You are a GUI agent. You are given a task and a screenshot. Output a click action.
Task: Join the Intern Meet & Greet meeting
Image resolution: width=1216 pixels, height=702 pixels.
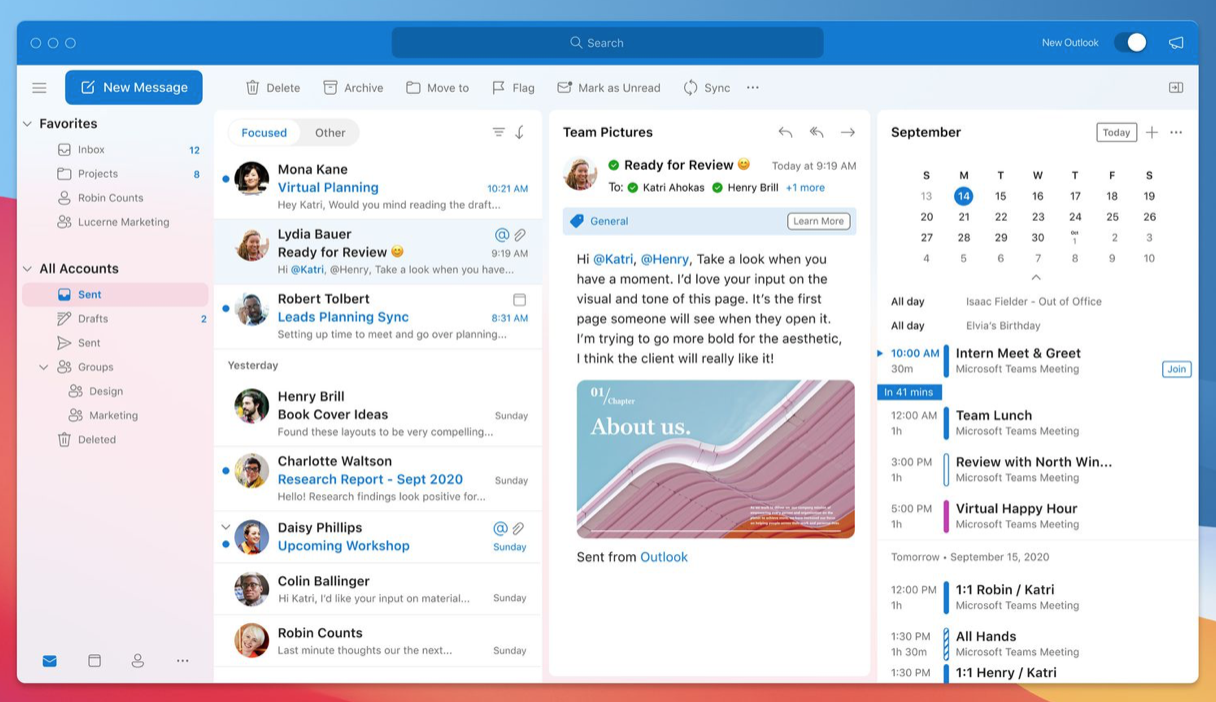tap(1176, 369)
